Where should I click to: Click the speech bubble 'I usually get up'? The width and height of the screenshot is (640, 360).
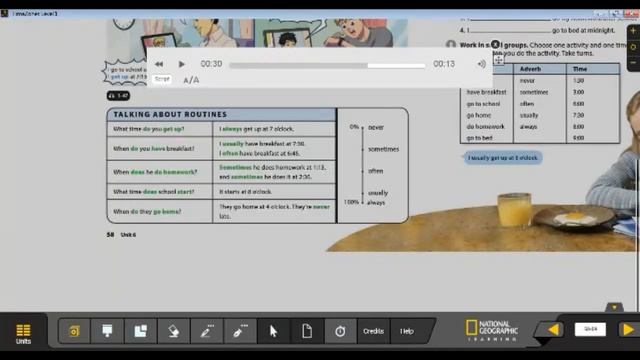(503, 158)
